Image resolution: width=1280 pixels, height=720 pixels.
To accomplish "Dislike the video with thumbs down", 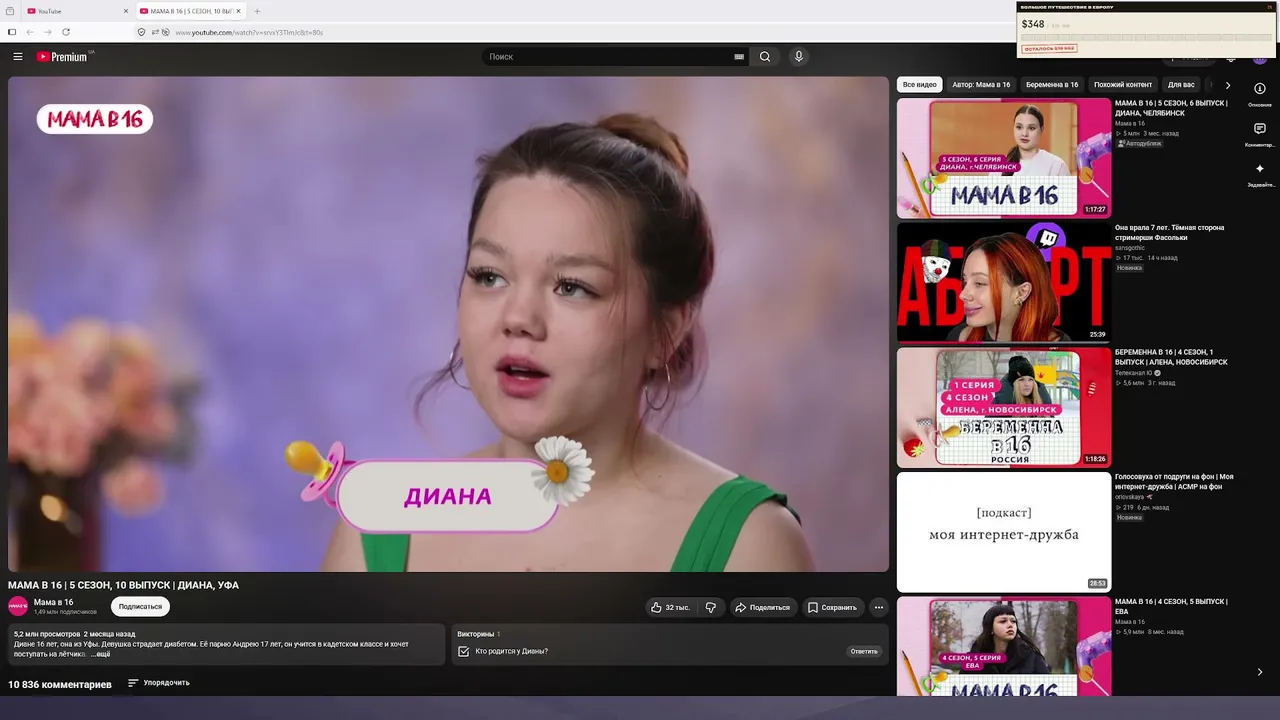I will click(710, 607).
